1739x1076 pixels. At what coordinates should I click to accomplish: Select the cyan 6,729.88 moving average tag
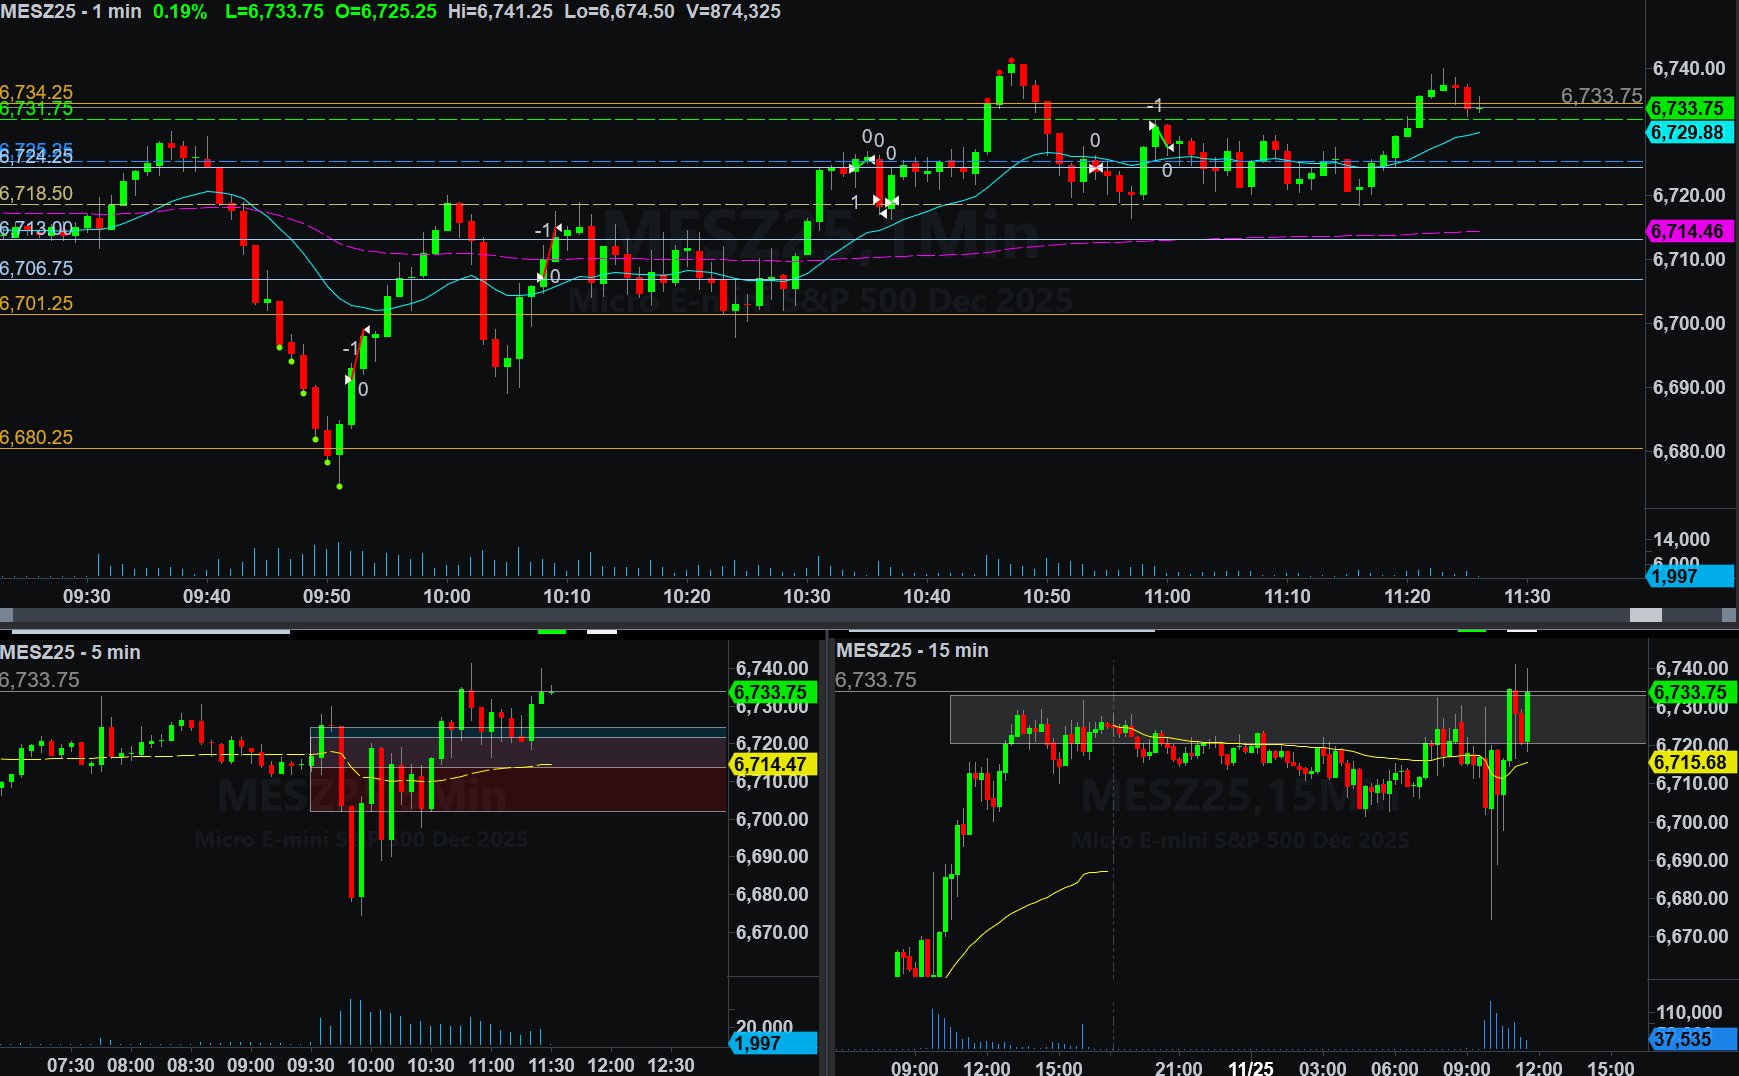point(1688,132)
